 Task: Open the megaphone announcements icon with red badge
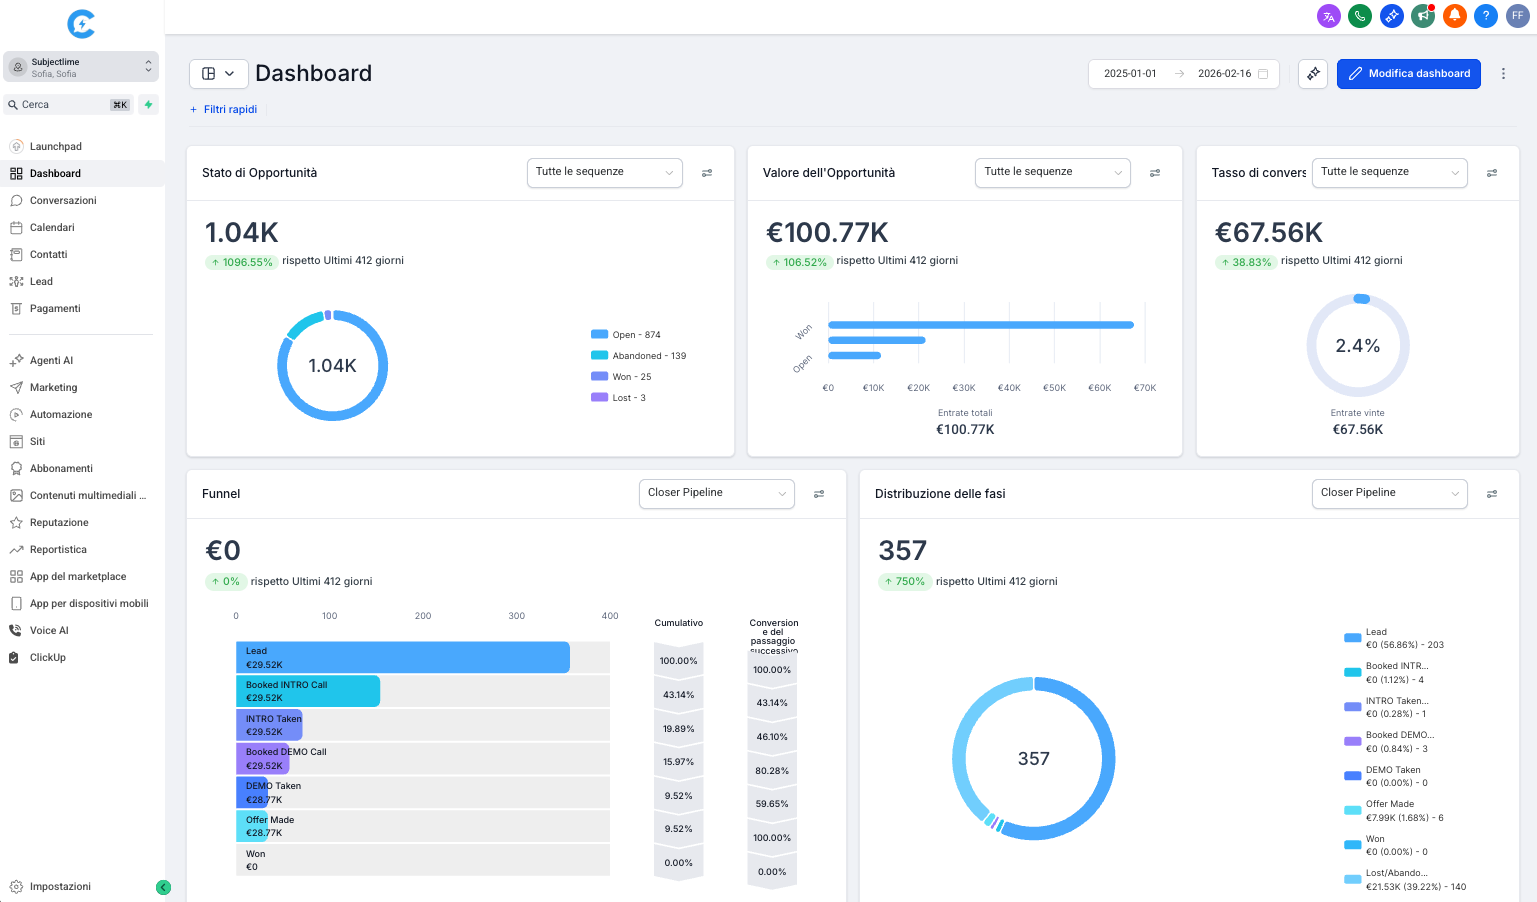(x=1422, y=16)
